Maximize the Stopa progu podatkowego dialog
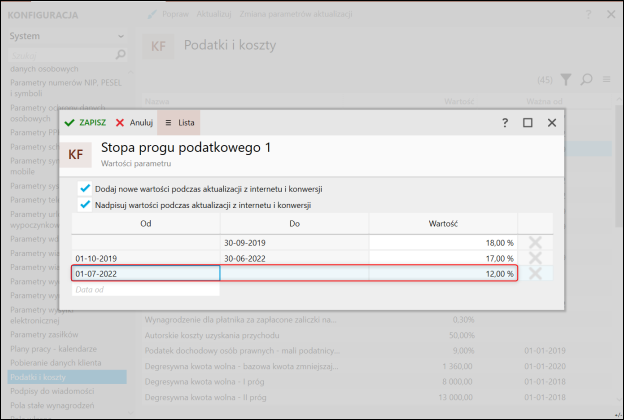The image size is (624, 420). [528, 123]
